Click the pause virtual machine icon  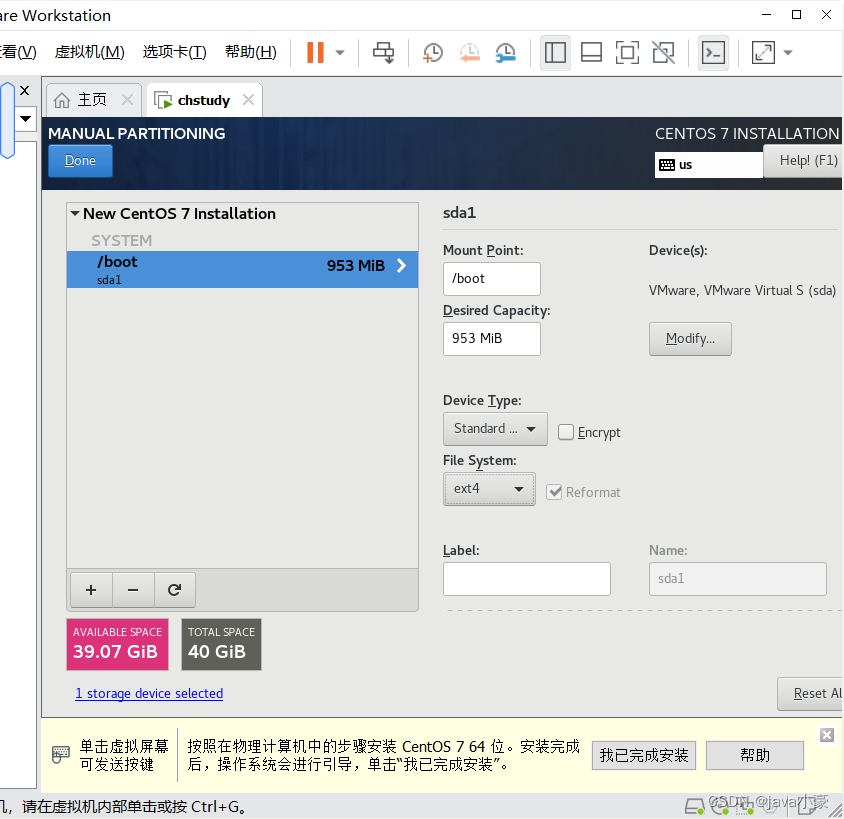[315, 53]
